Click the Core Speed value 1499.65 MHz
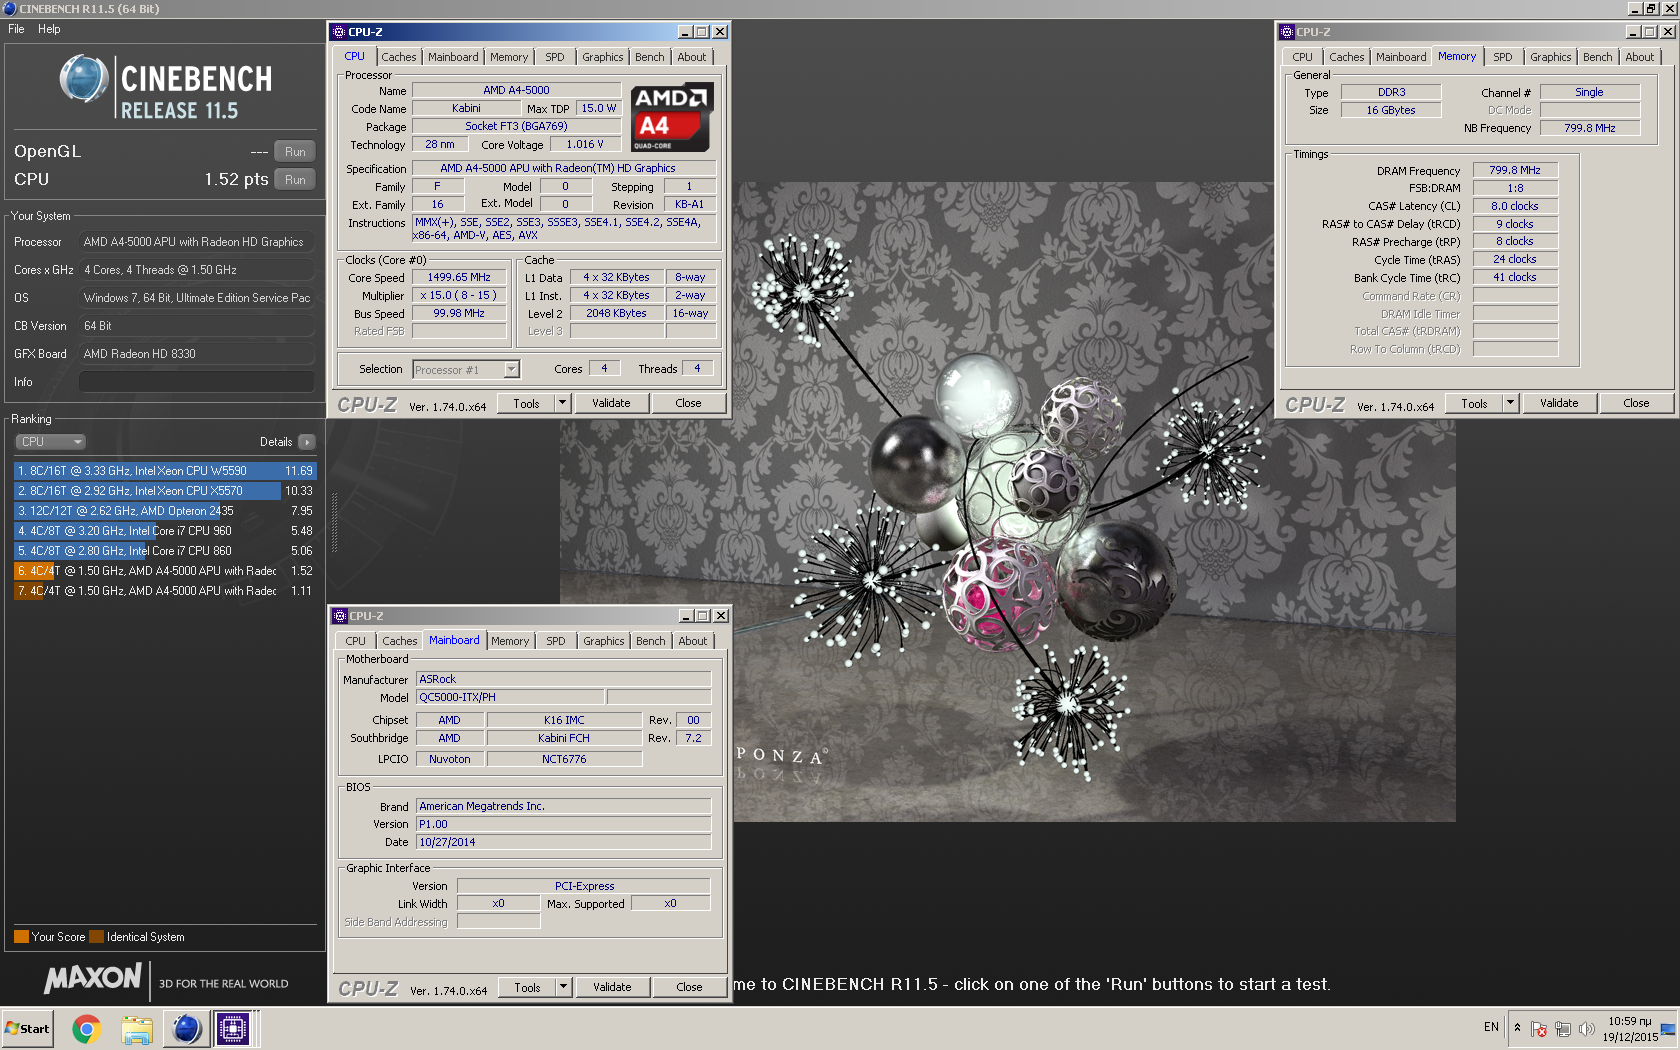The width and height of the screenshot is (1680, 1050). [x=459, y=278]
